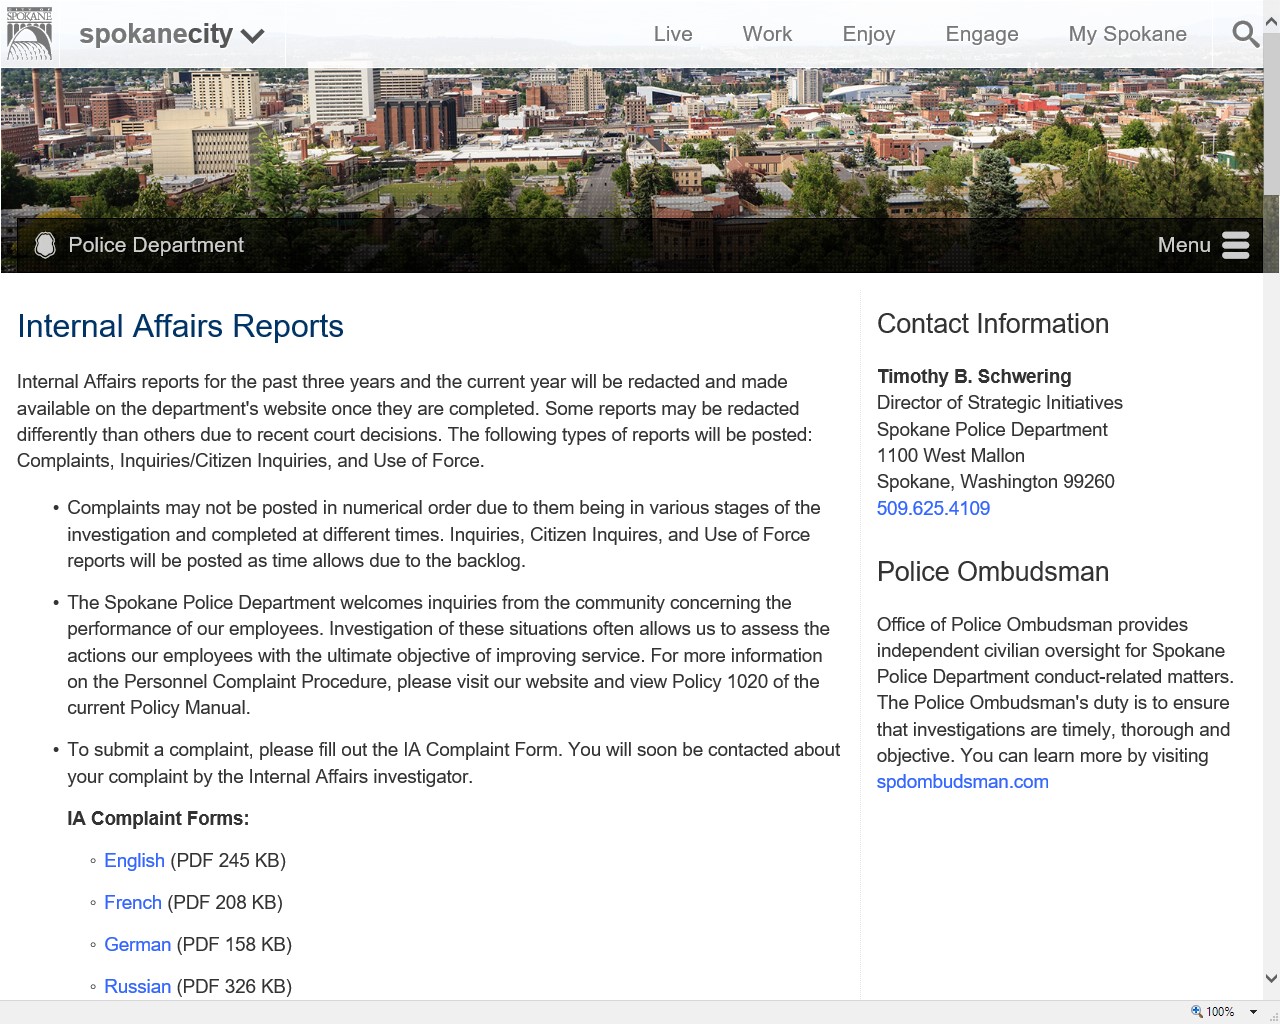Click the Police Department badge icon
Image resolution: width=1280 pixels, height=1024 pixels.
pos(45,245)
